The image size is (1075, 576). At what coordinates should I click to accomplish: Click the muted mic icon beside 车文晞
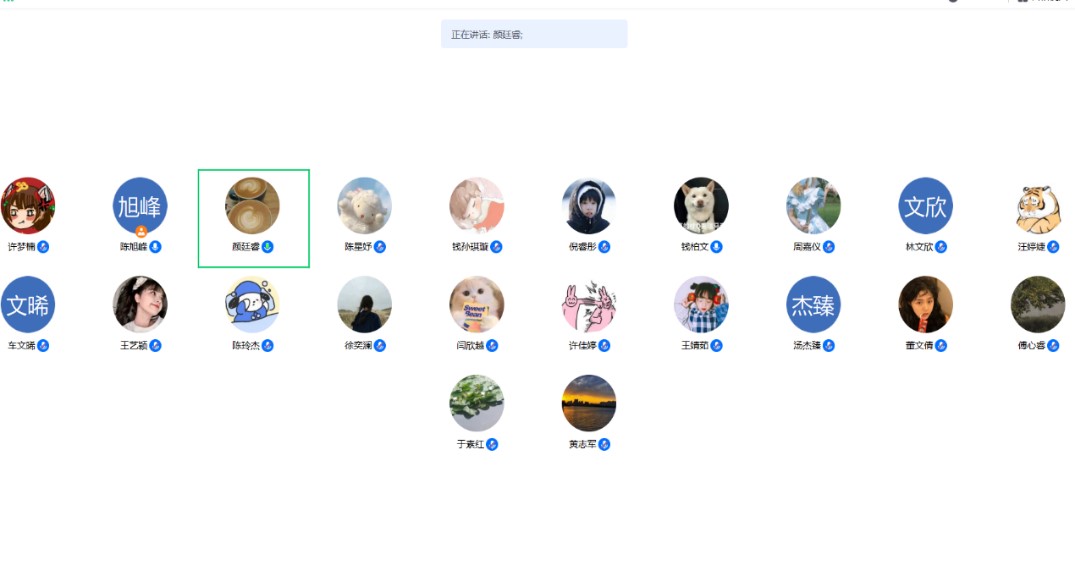pyautogui.click(x=43, y=346)
